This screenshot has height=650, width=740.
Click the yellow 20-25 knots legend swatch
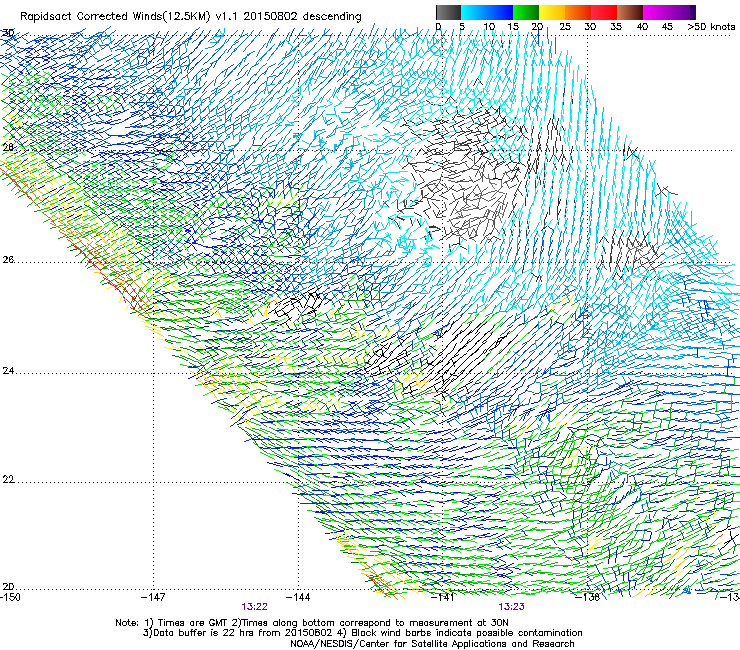click(552, 12)
